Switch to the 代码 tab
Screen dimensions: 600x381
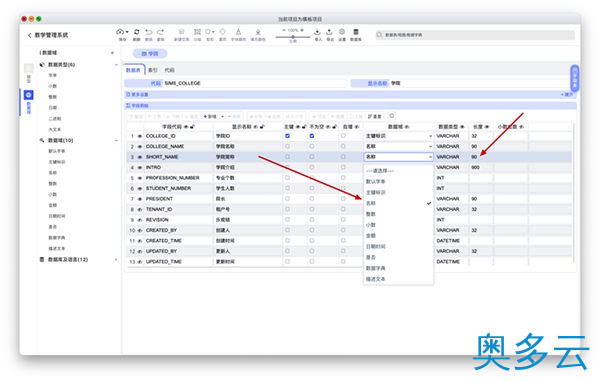coord(170,70)
